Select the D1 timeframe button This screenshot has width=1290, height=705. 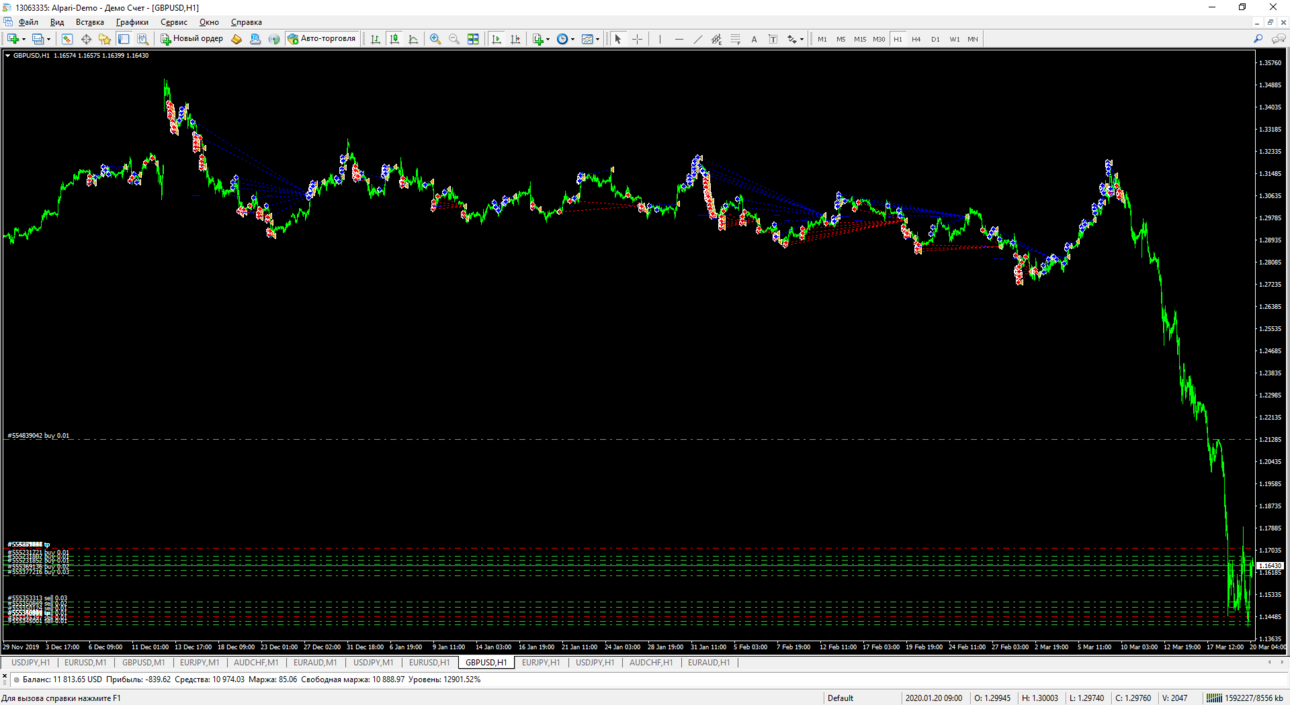coord(935,39)
